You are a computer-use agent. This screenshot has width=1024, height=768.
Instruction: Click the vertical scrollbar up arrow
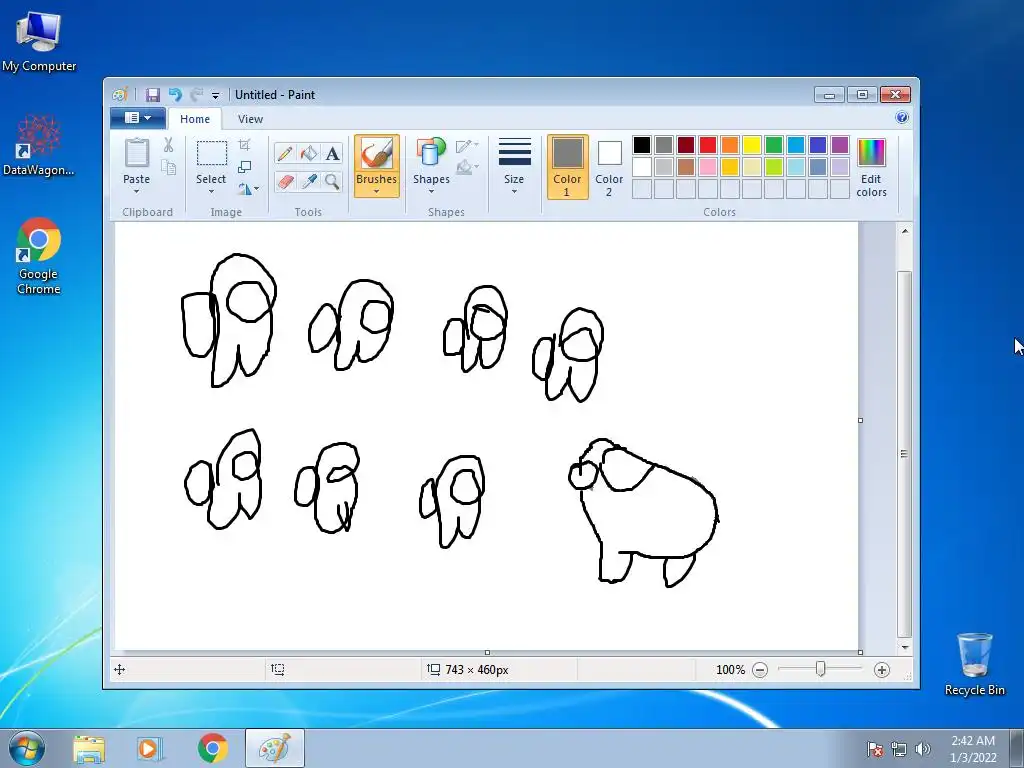pos(904,231)
